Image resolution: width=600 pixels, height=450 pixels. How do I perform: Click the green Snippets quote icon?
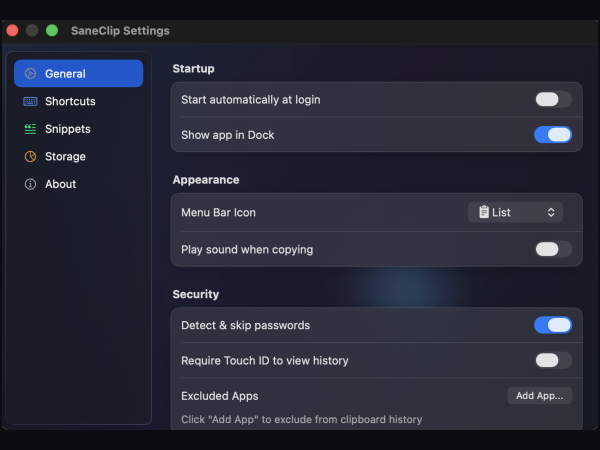30,129
